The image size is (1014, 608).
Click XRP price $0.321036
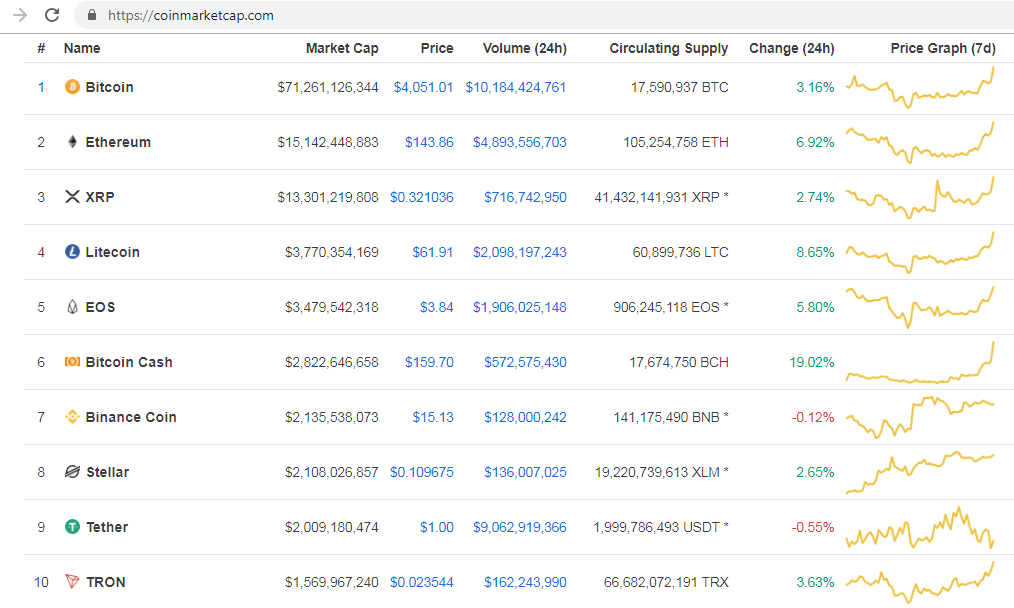[x=422, y=197]
